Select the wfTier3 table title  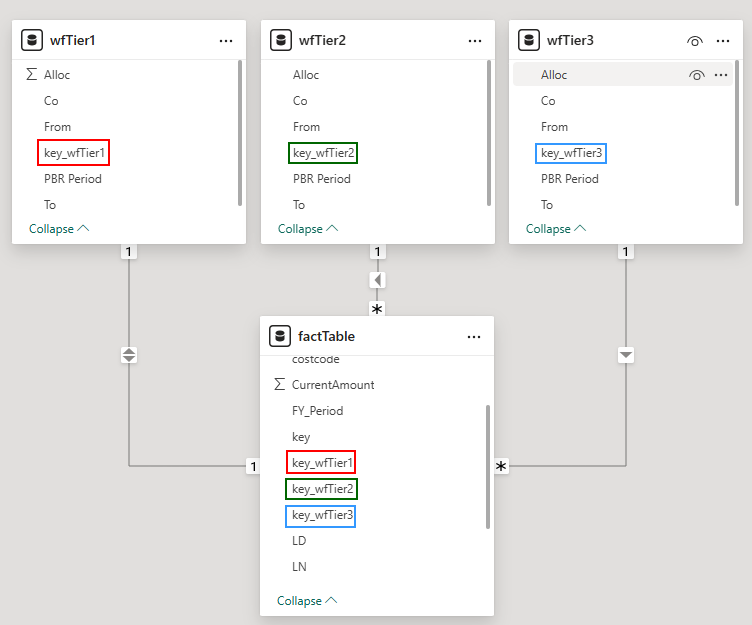point(570,40)
